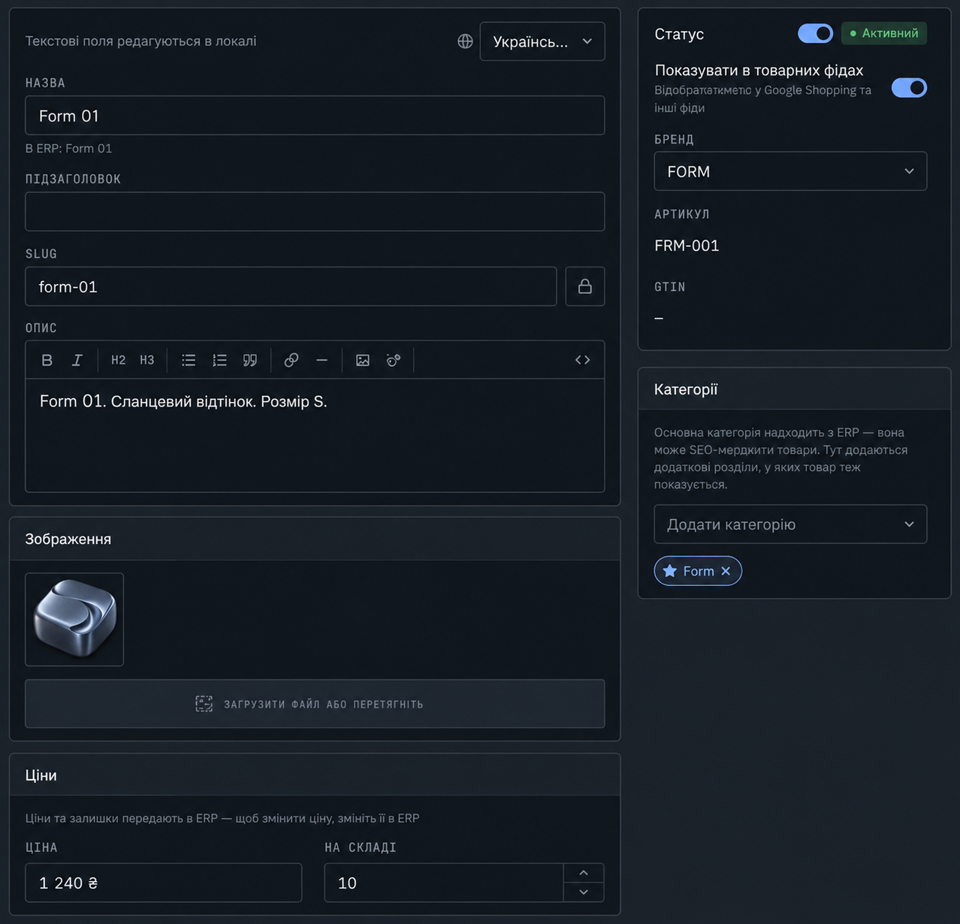Click the 'В ERP: Form 01' hint text
The height and width of the screenshot is (924, 960).
point(69,148)
